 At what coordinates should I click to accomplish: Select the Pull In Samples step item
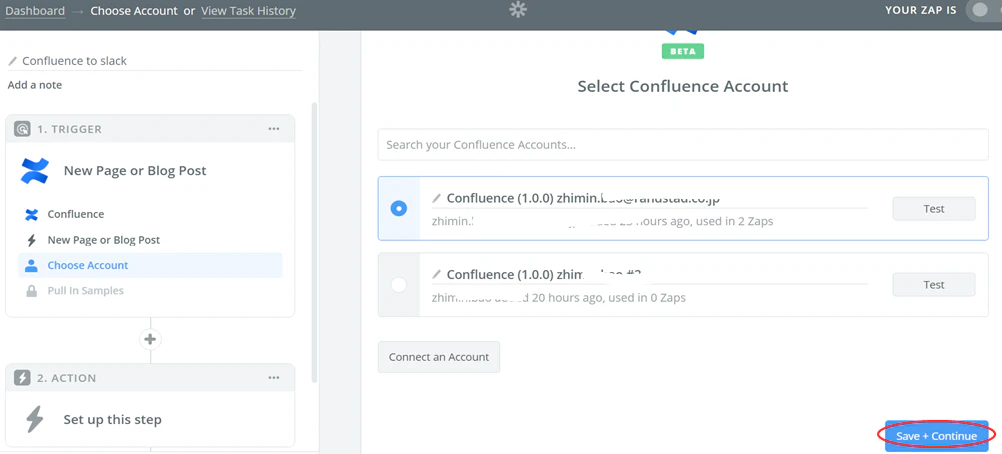150,291
